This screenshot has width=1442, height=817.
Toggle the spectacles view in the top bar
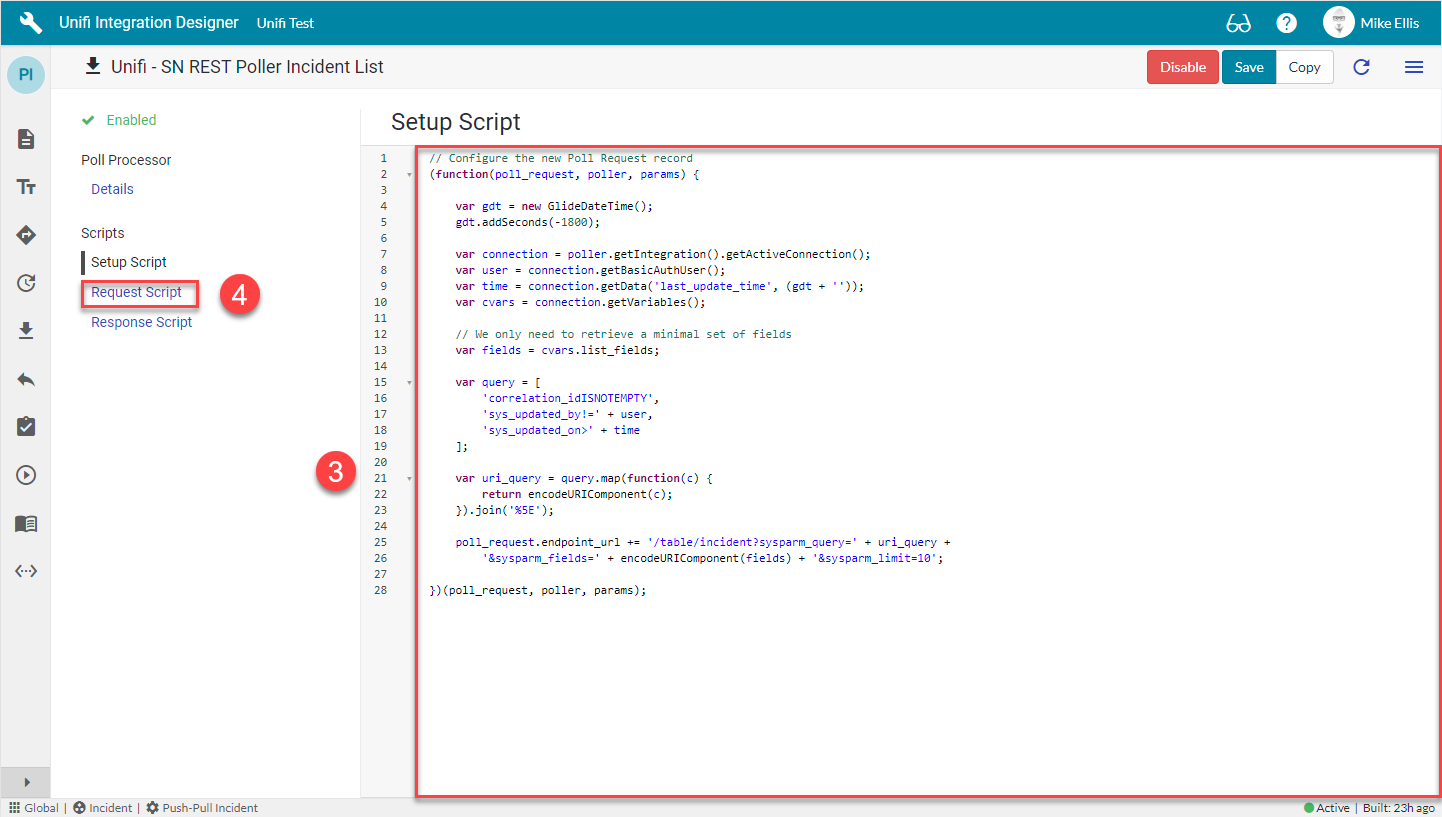[x=1238, y=22]
